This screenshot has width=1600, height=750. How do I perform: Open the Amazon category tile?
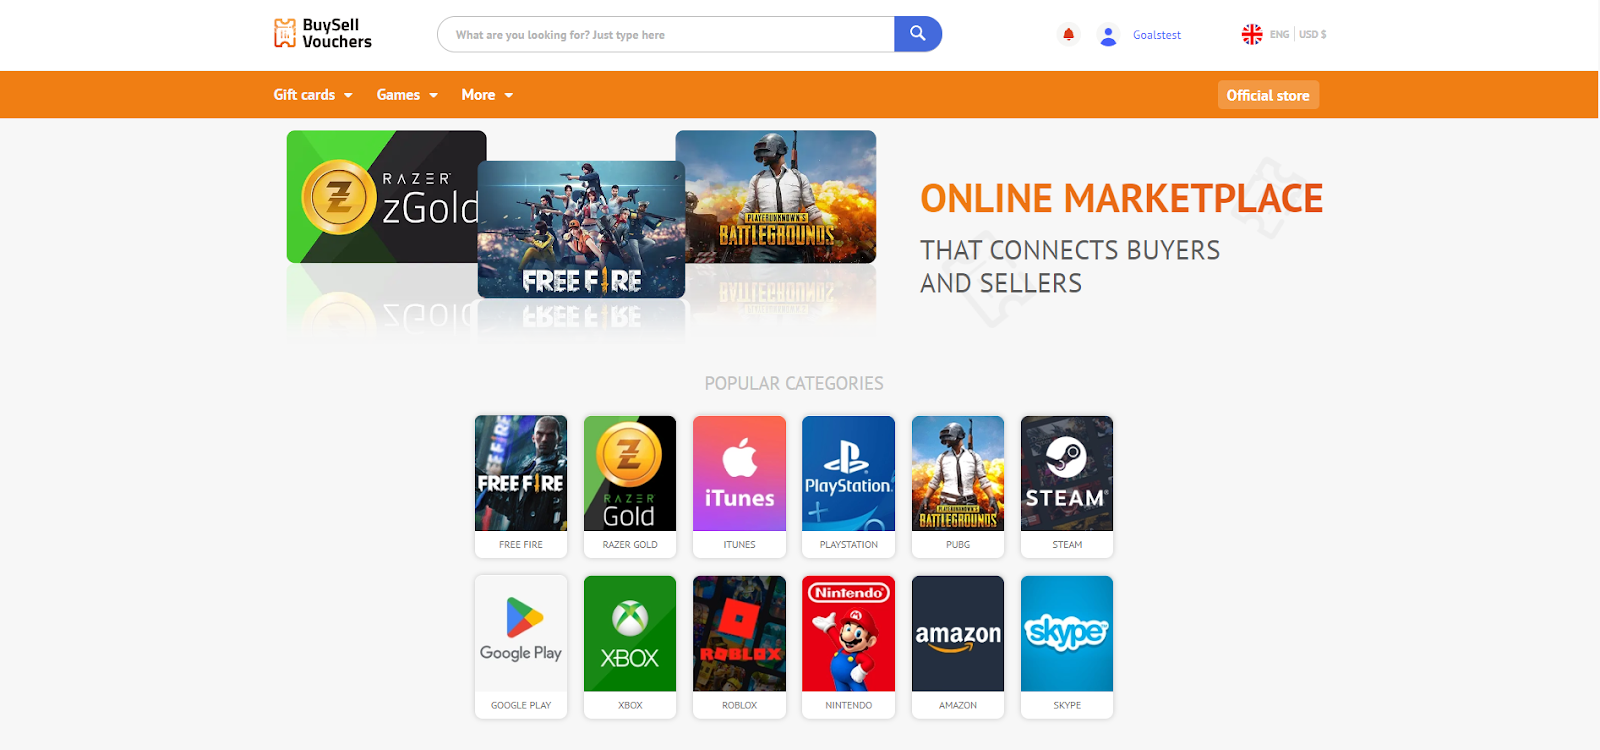pos(958,646)
